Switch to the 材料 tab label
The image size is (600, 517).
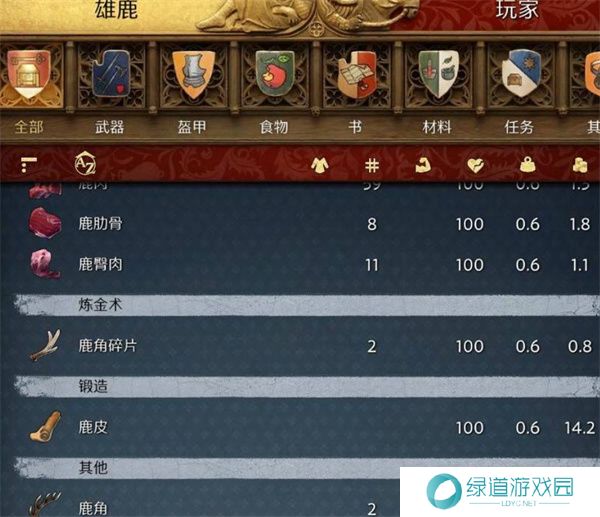coord(437,127)
